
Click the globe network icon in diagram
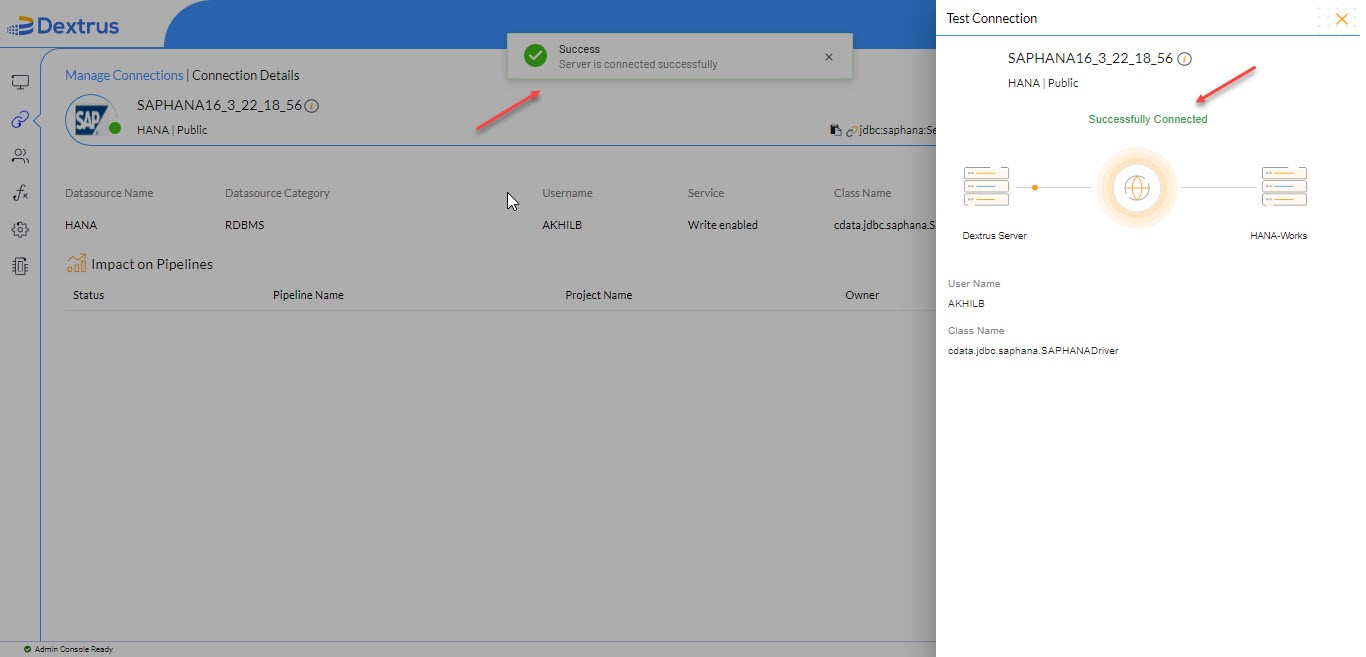pyautogui.click(x=1137, y=188)
